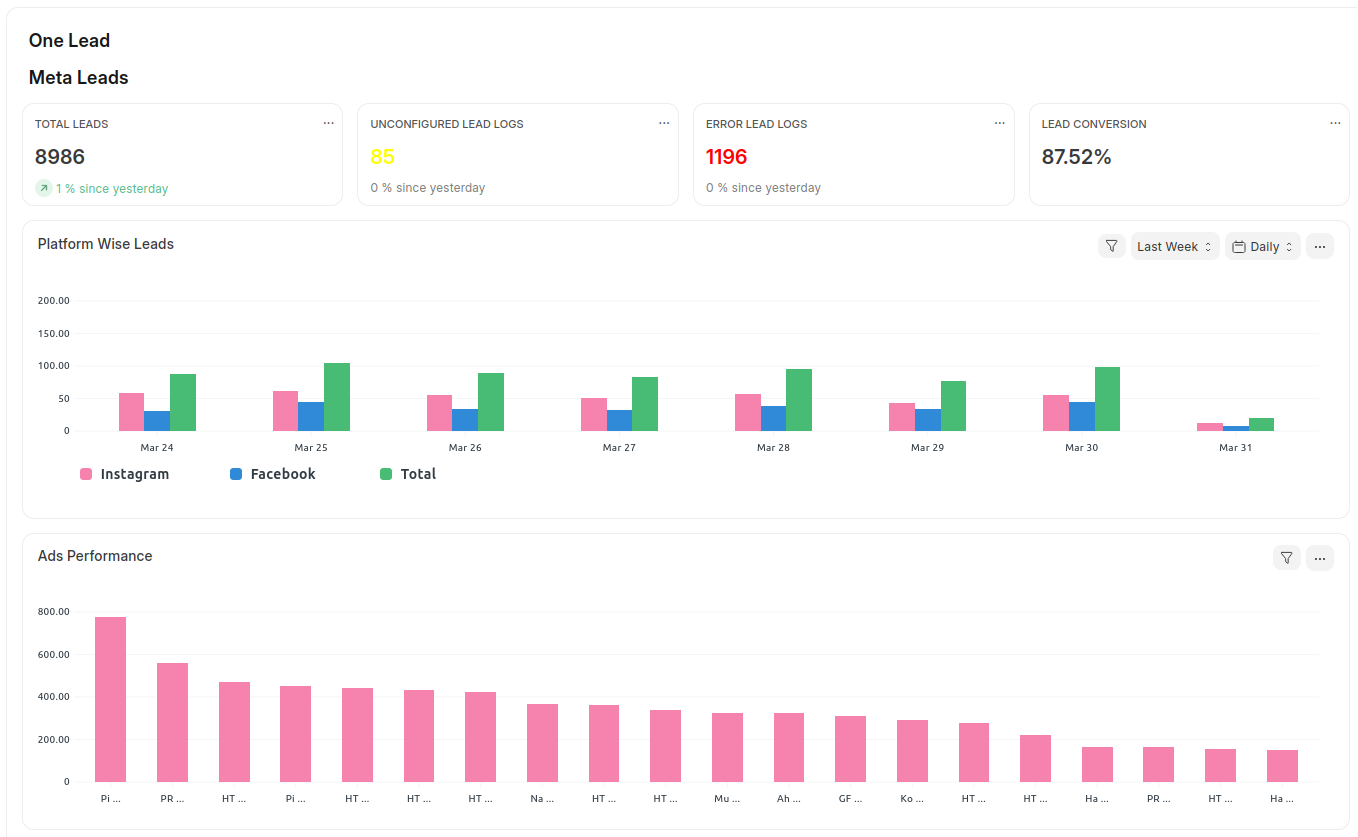Image resolution: width=1358 pixels, height=837 pixels.
Task: Click the Mar 26 Facebook bar
Action: click(x=465, y=420)
